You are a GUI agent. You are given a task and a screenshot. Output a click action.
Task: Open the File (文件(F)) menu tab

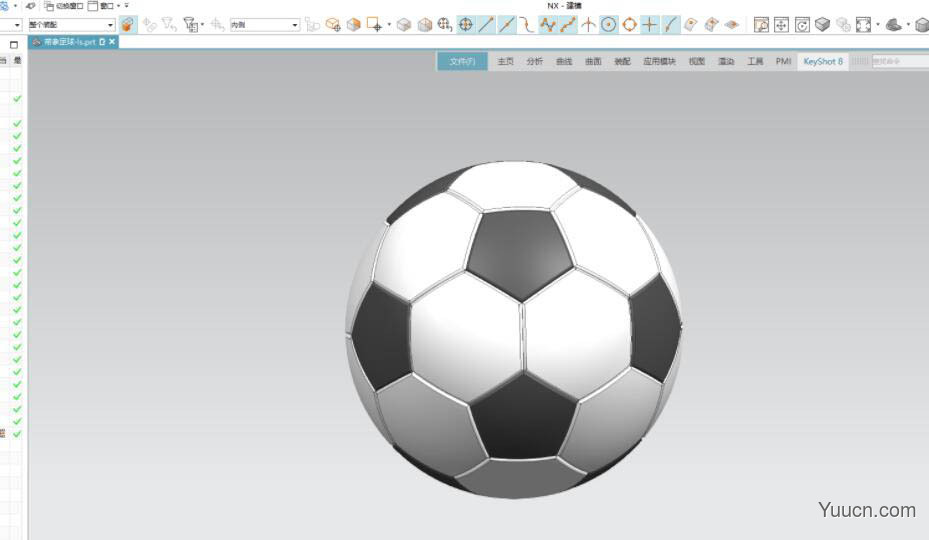(x=462, y=62)
